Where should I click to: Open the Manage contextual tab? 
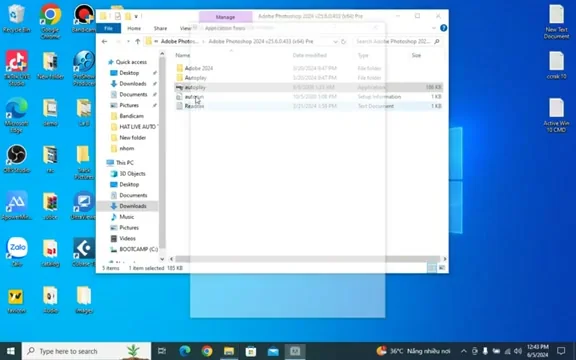(x=226, y=17)
